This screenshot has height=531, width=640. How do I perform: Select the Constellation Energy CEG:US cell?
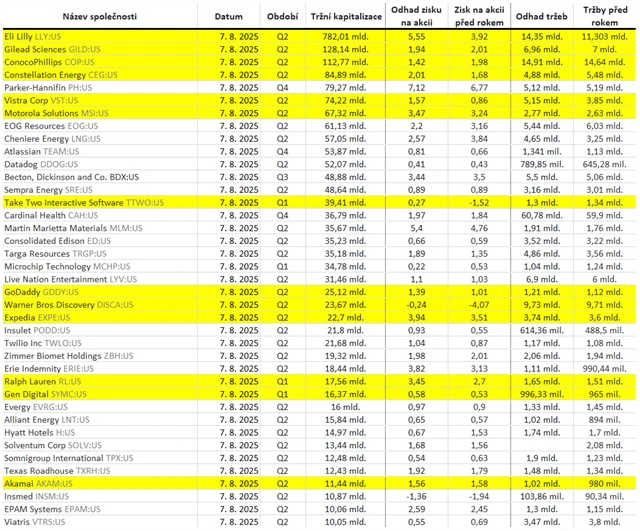(100, 75)
